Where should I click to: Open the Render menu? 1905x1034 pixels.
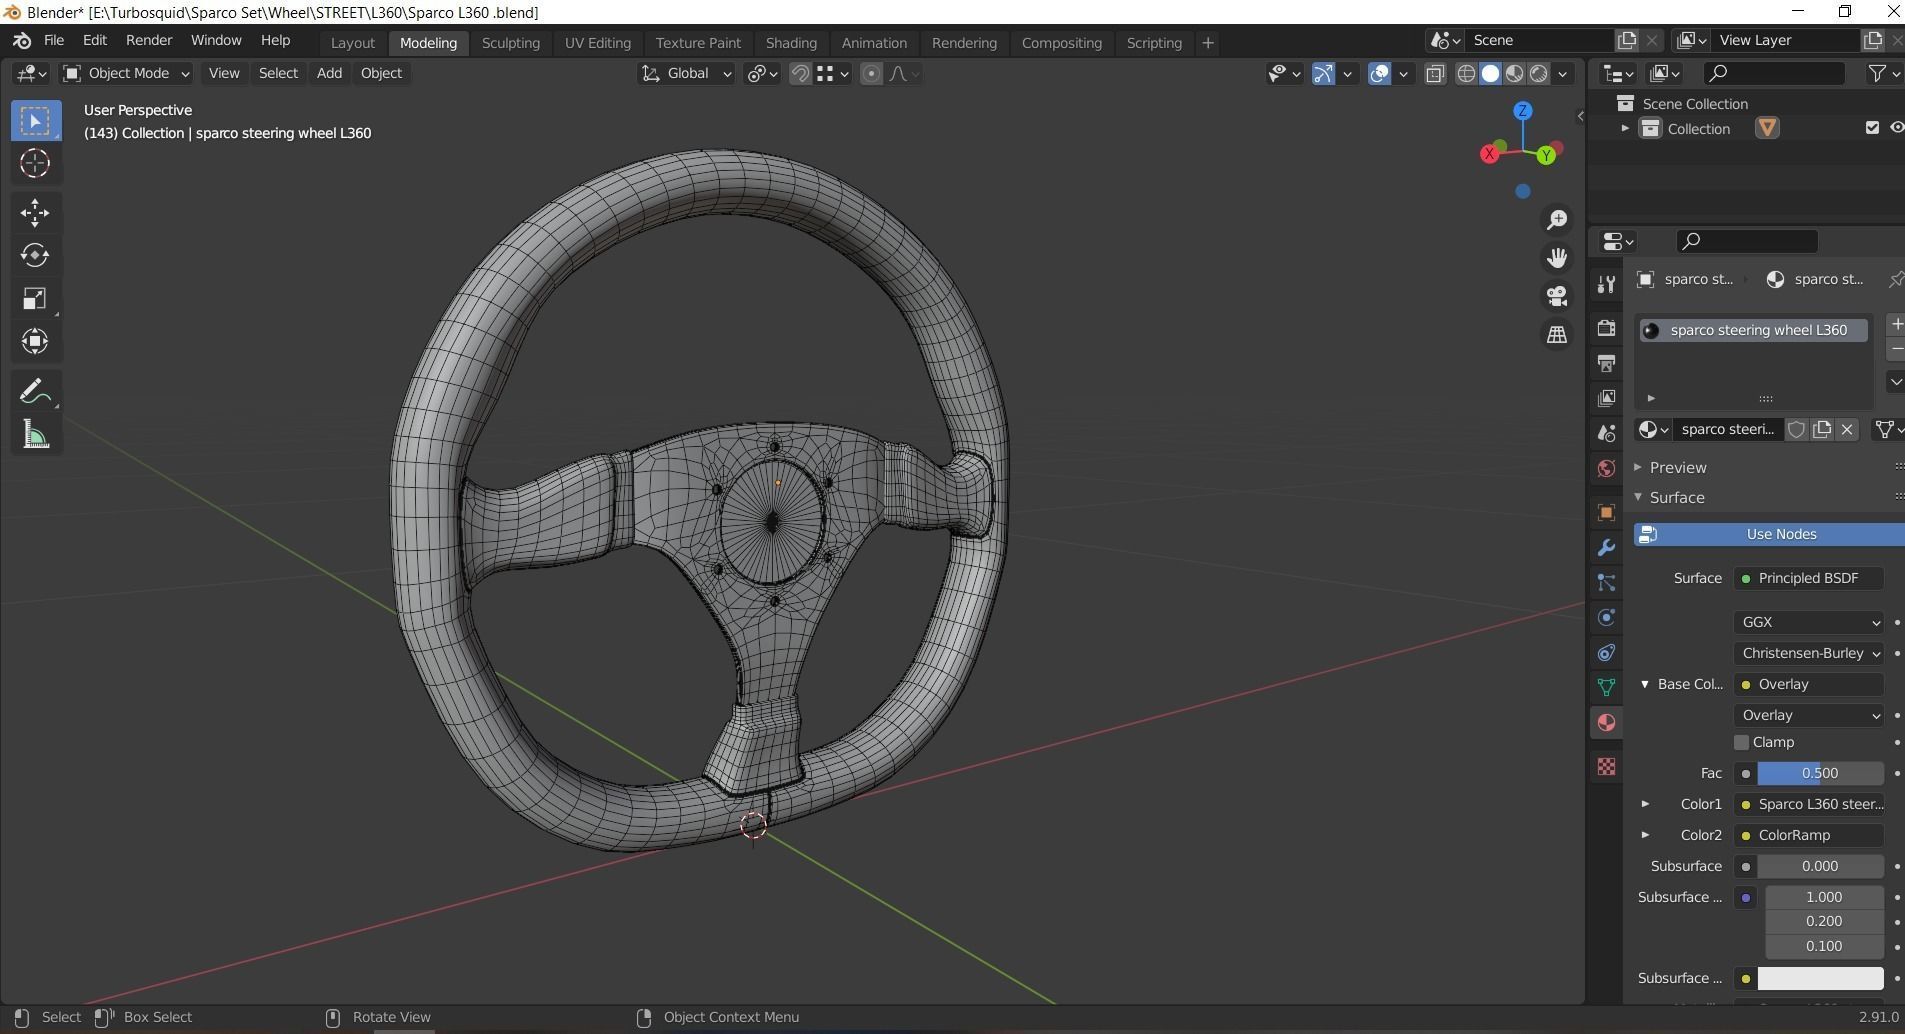pyautogui.click(x=149, y=41)
